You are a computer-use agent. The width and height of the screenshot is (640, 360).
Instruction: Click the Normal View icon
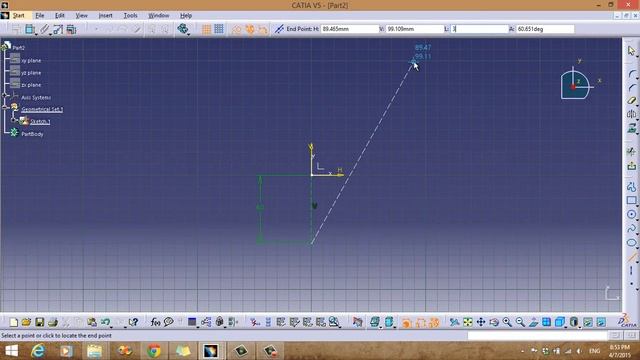pyautogui.click(x=533, y=322)
